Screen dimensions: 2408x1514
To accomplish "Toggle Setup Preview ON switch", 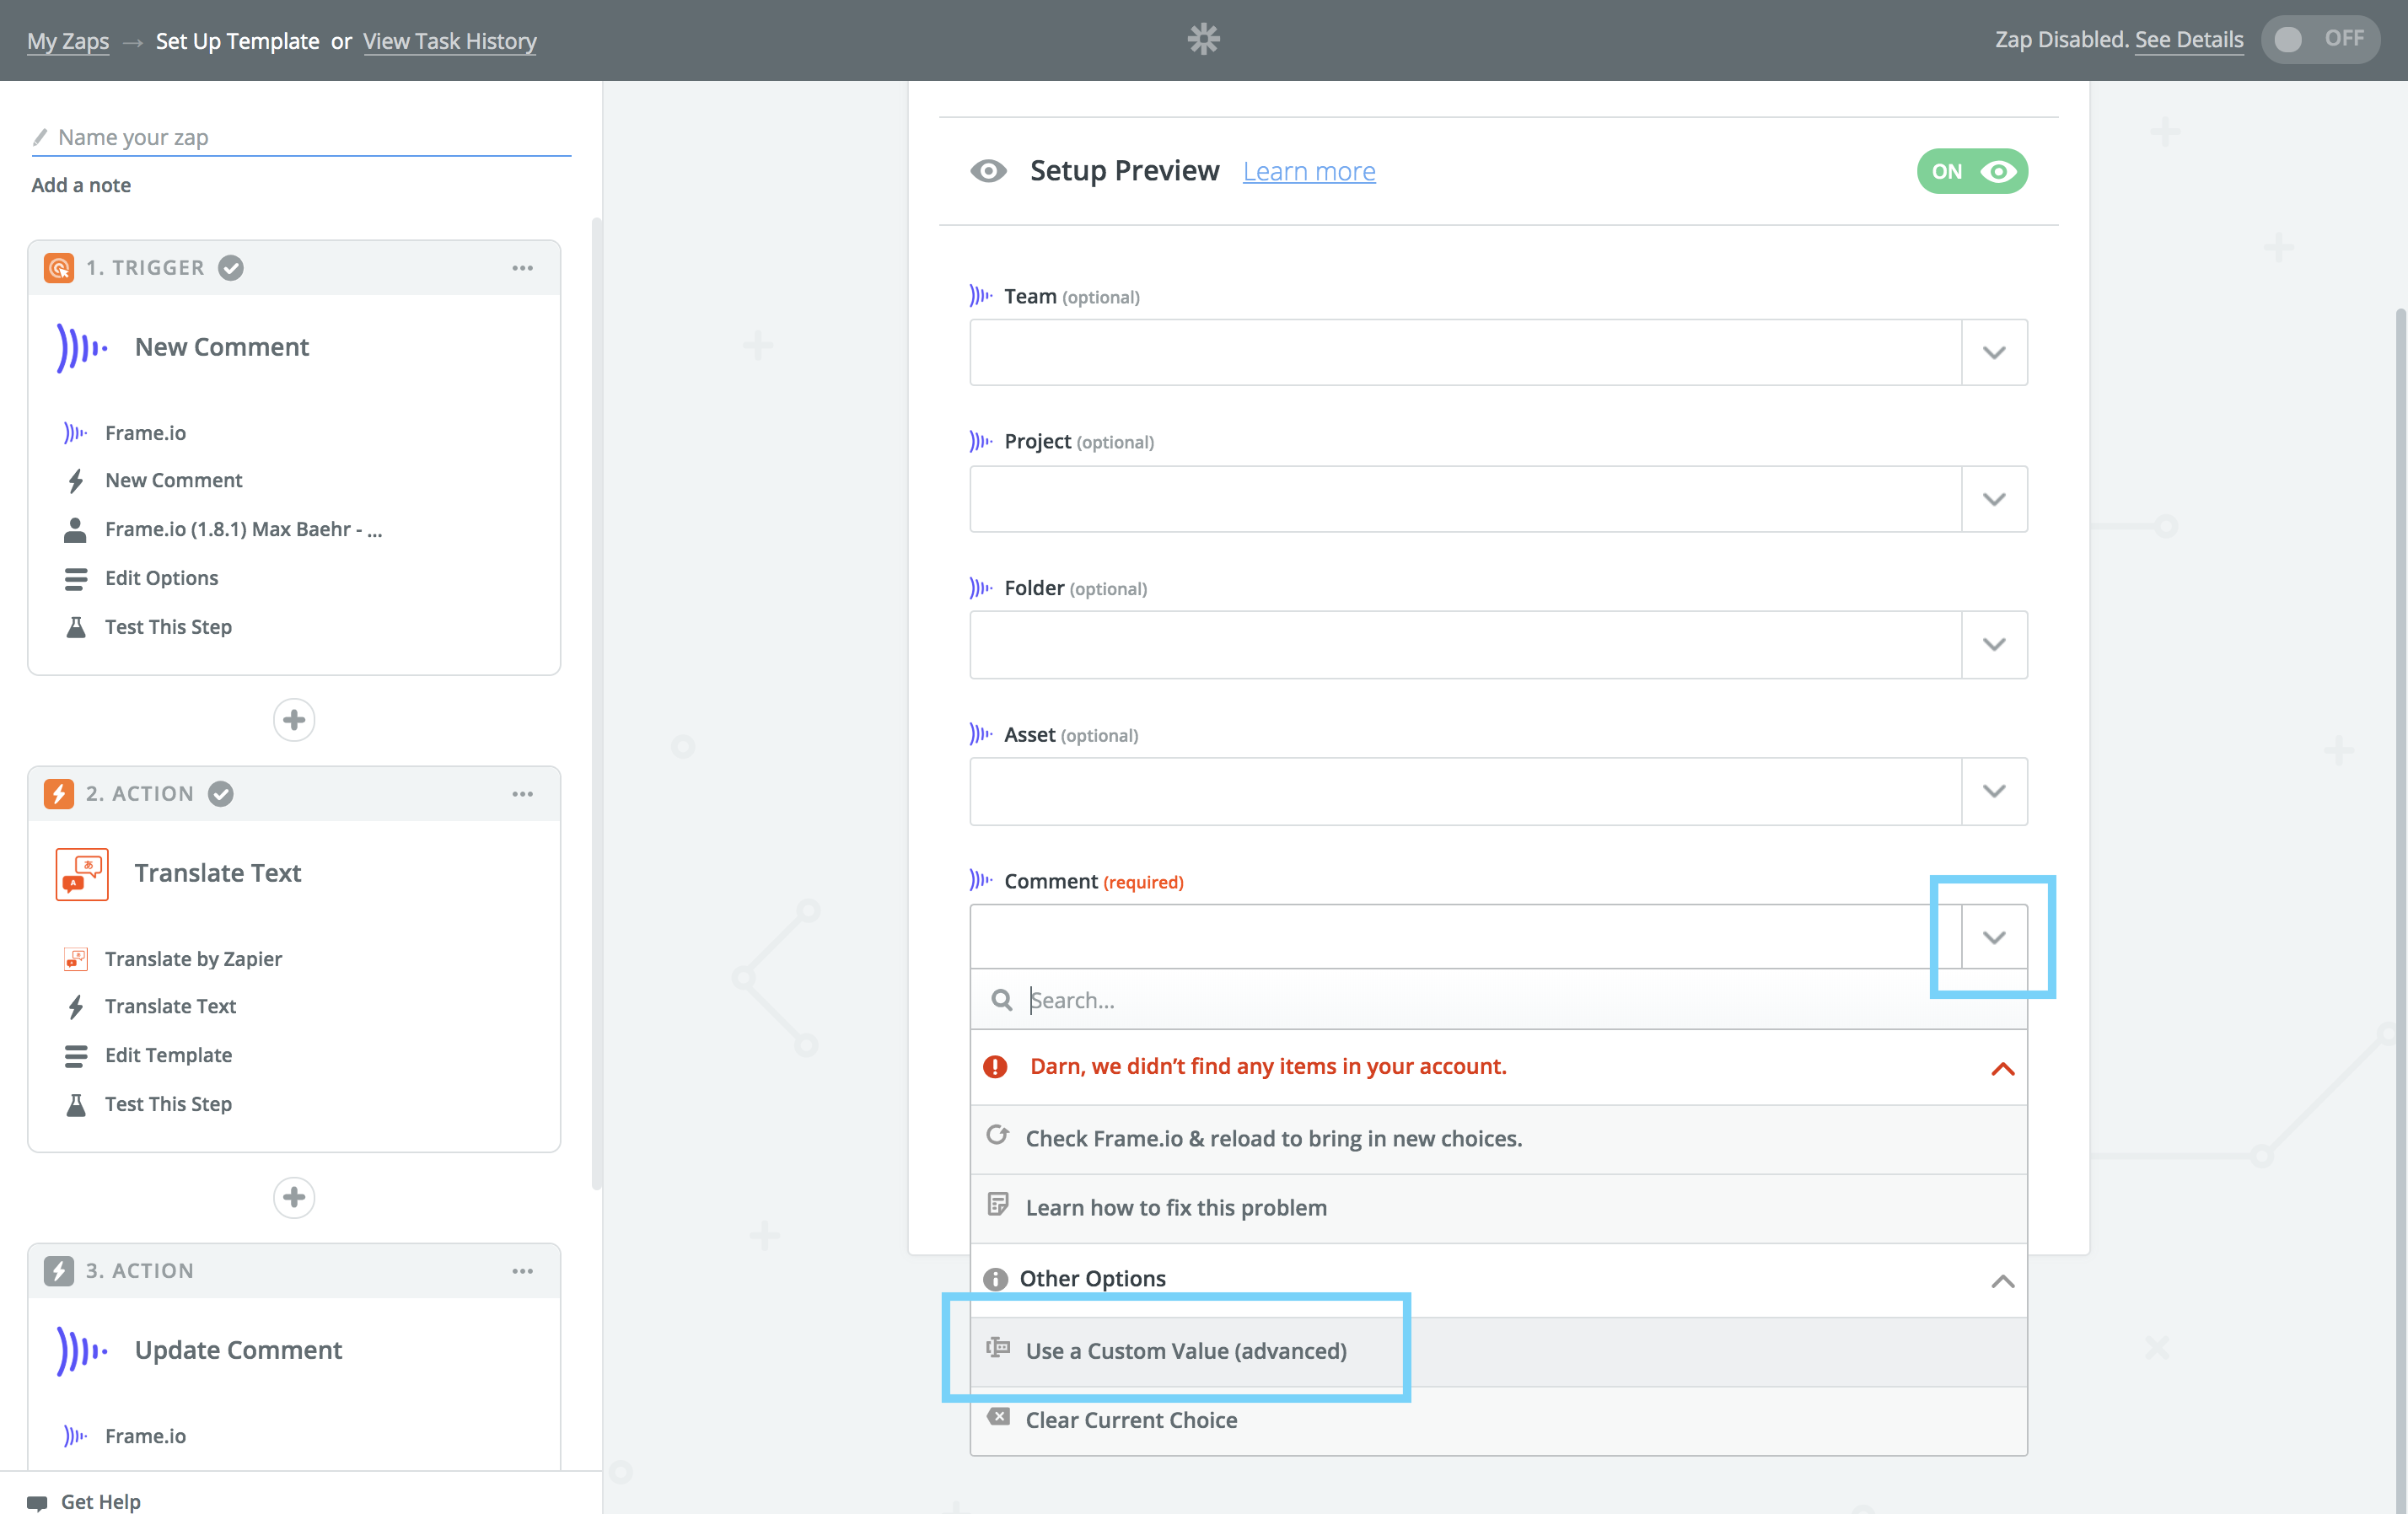I will [x=1971, y=172].
